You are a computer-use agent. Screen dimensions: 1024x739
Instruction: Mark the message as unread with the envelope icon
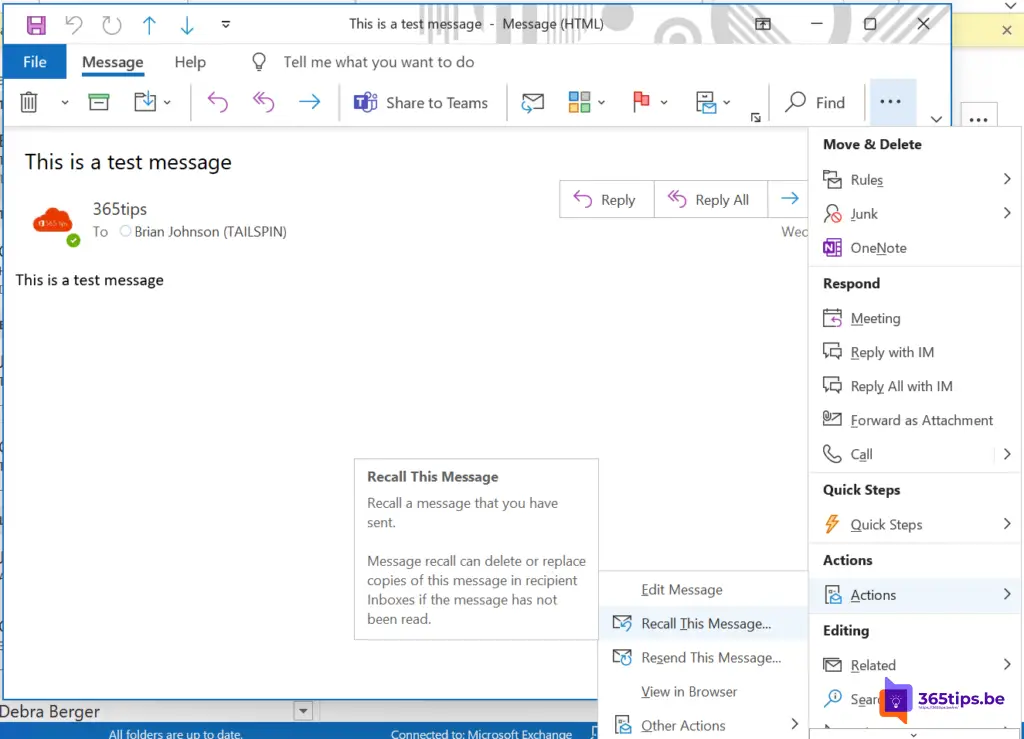tap(532, 102)
